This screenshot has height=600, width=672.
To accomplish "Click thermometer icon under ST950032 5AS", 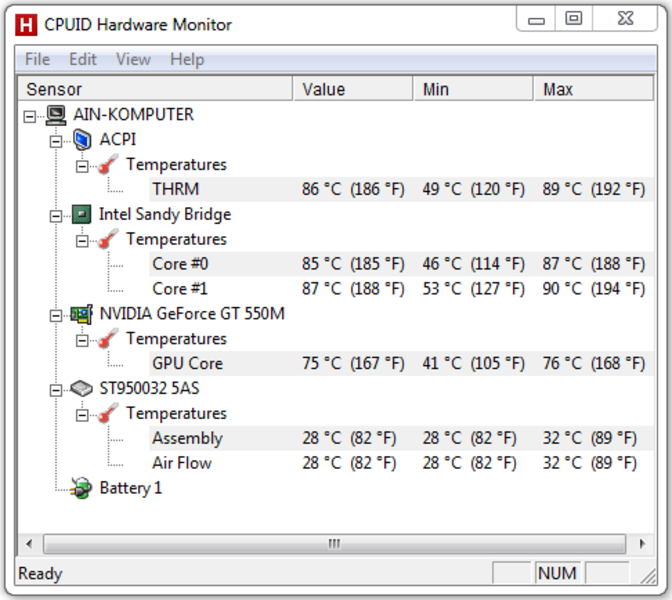I will pyautogui.click(x=108, y=414).
